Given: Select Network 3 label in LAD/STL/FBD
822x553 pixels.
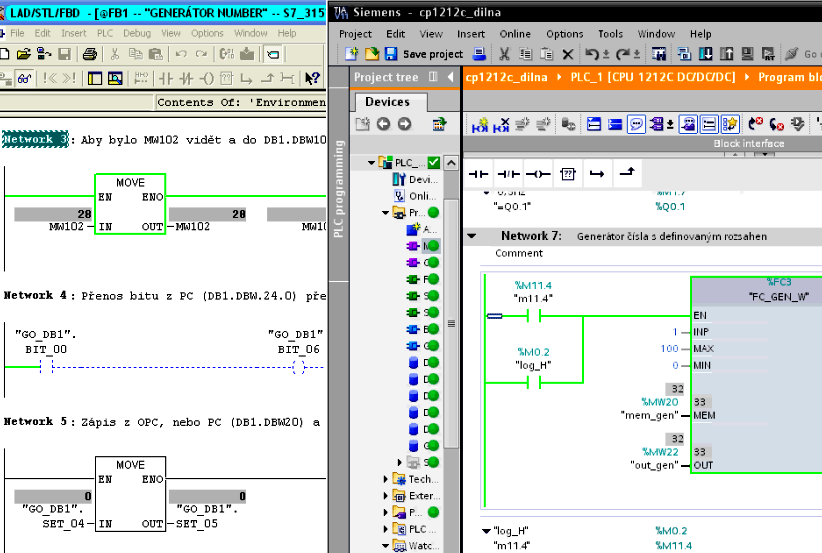Looking at the screenshot, I should click(35, 139).
